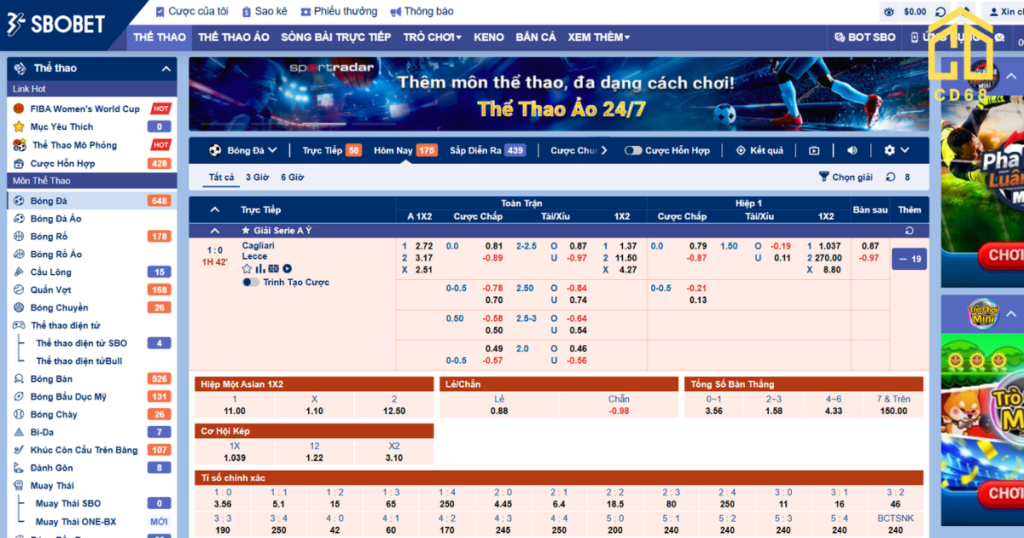The width and height of the screenshot is (1024, 538).
Task: Select Bóng Bàn table tennis icon
Action: coord(19,379)
